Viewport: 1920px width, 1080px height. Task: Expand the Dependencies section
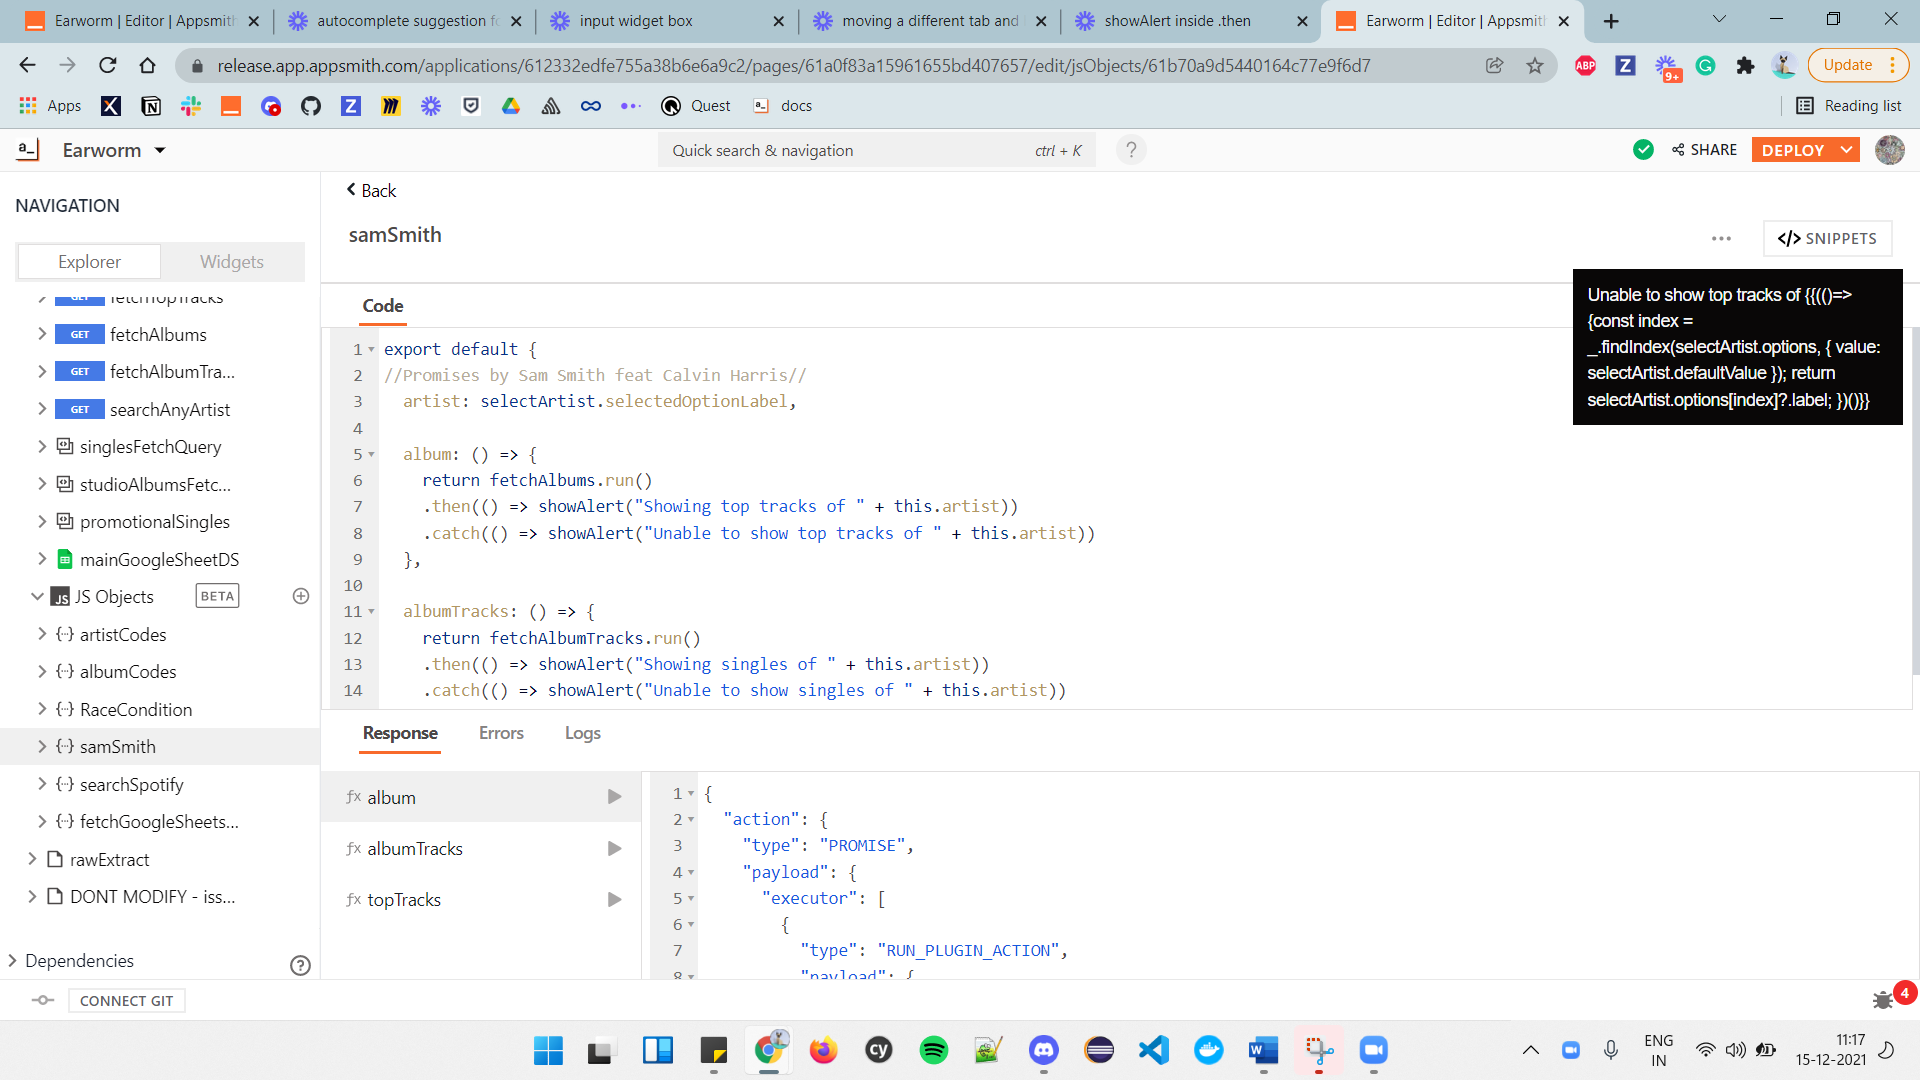pyautogui.click(x=13, y=960)
